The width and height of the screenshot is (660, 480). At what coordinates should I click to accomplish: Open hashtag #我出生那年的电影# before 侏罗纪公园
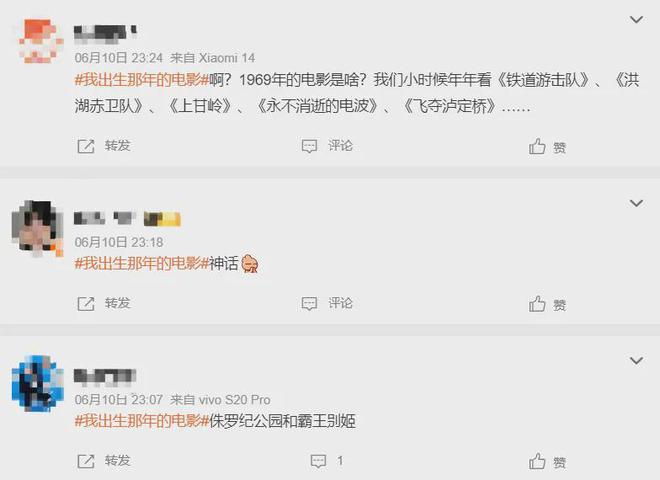coord(142,421)
